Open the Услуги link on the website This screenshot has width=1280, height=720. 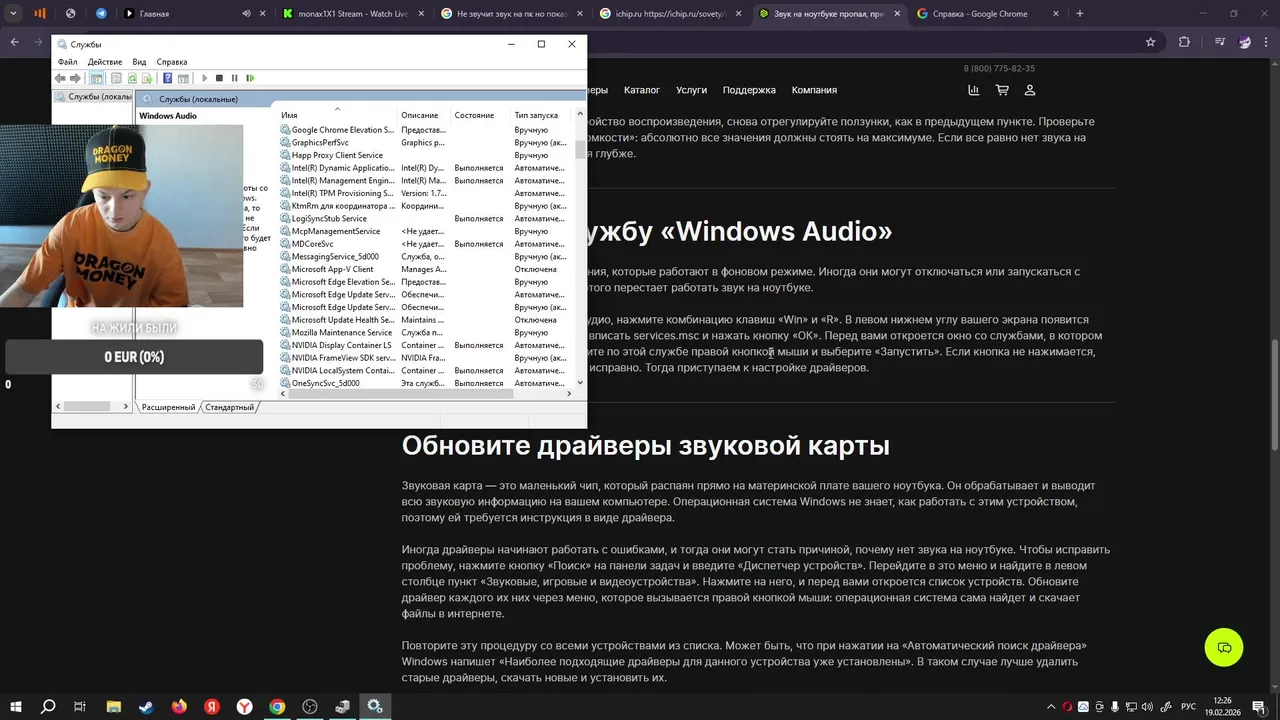(691, 90)
